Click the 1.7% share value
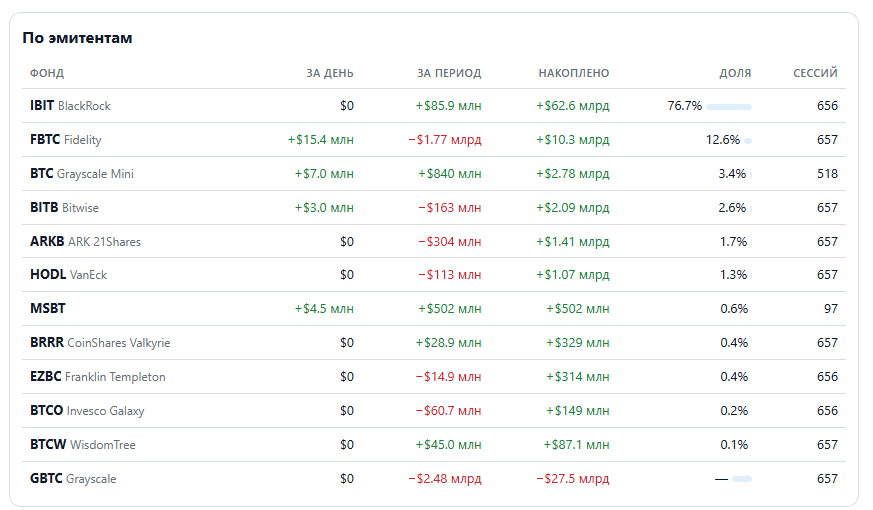Viewport: 873px width, 510px height. [x=733, y=242]
